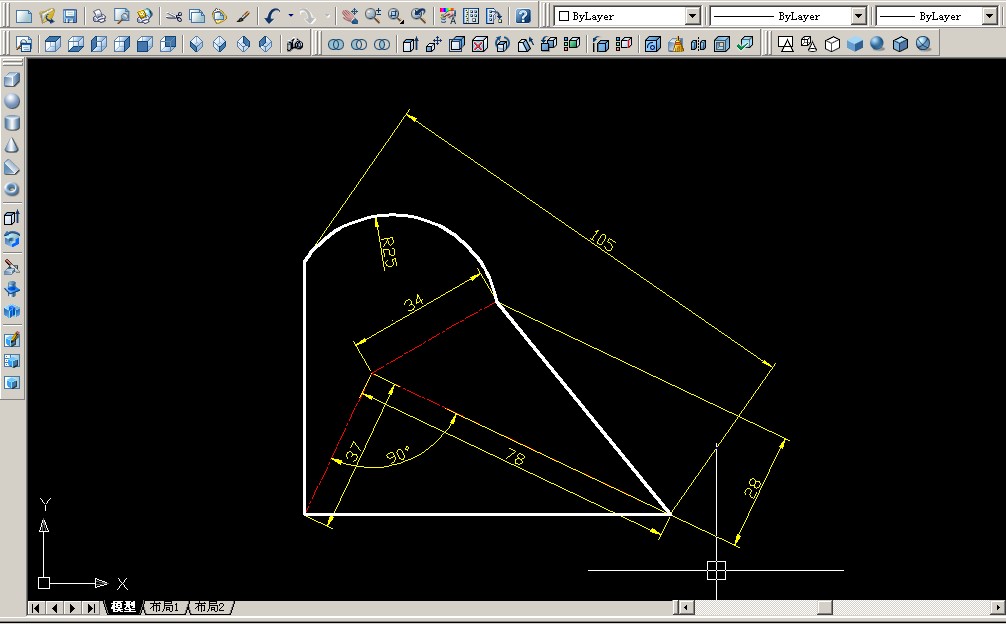Click the Check solid green checkmark icon
1006x624 pixels.
coord(745,44)
